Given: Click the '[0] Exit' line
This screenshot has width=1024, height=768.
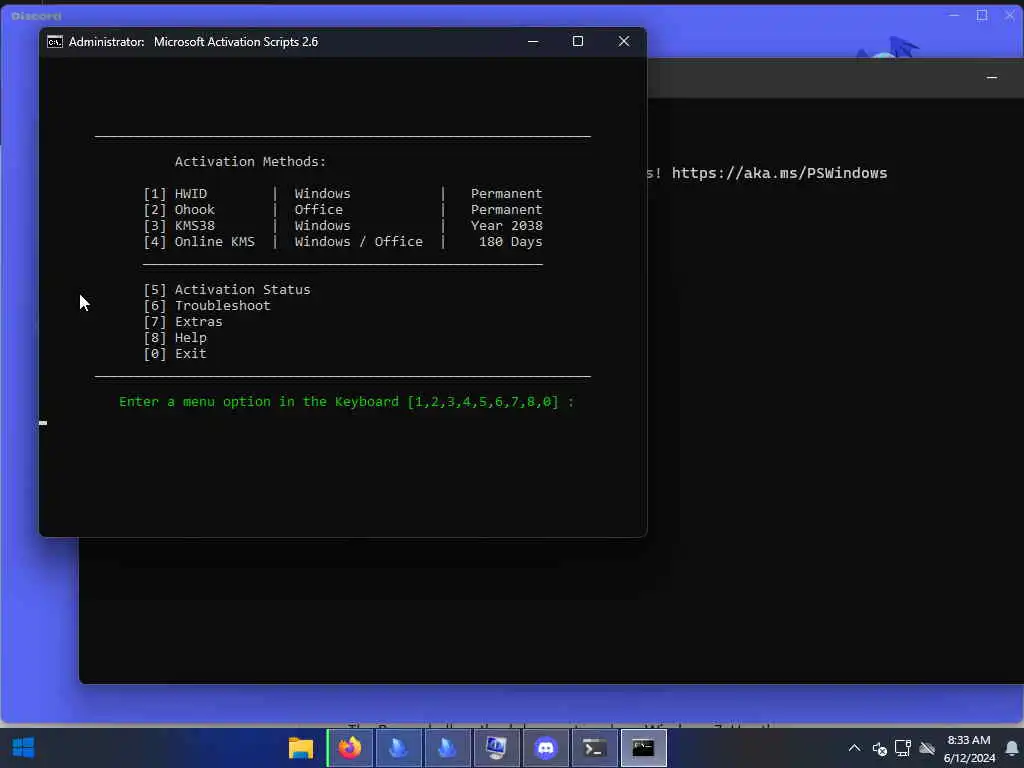Looking at the screenshot, I should coord(175,353).
